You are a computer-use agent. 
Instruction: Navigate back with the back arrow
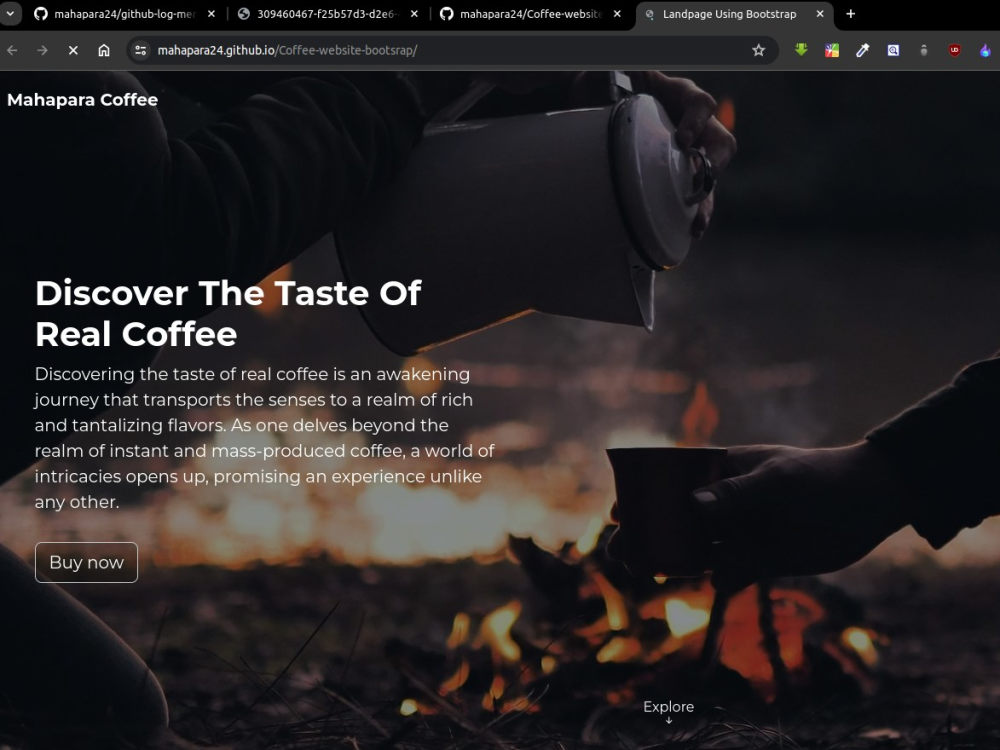click(10, 50)
